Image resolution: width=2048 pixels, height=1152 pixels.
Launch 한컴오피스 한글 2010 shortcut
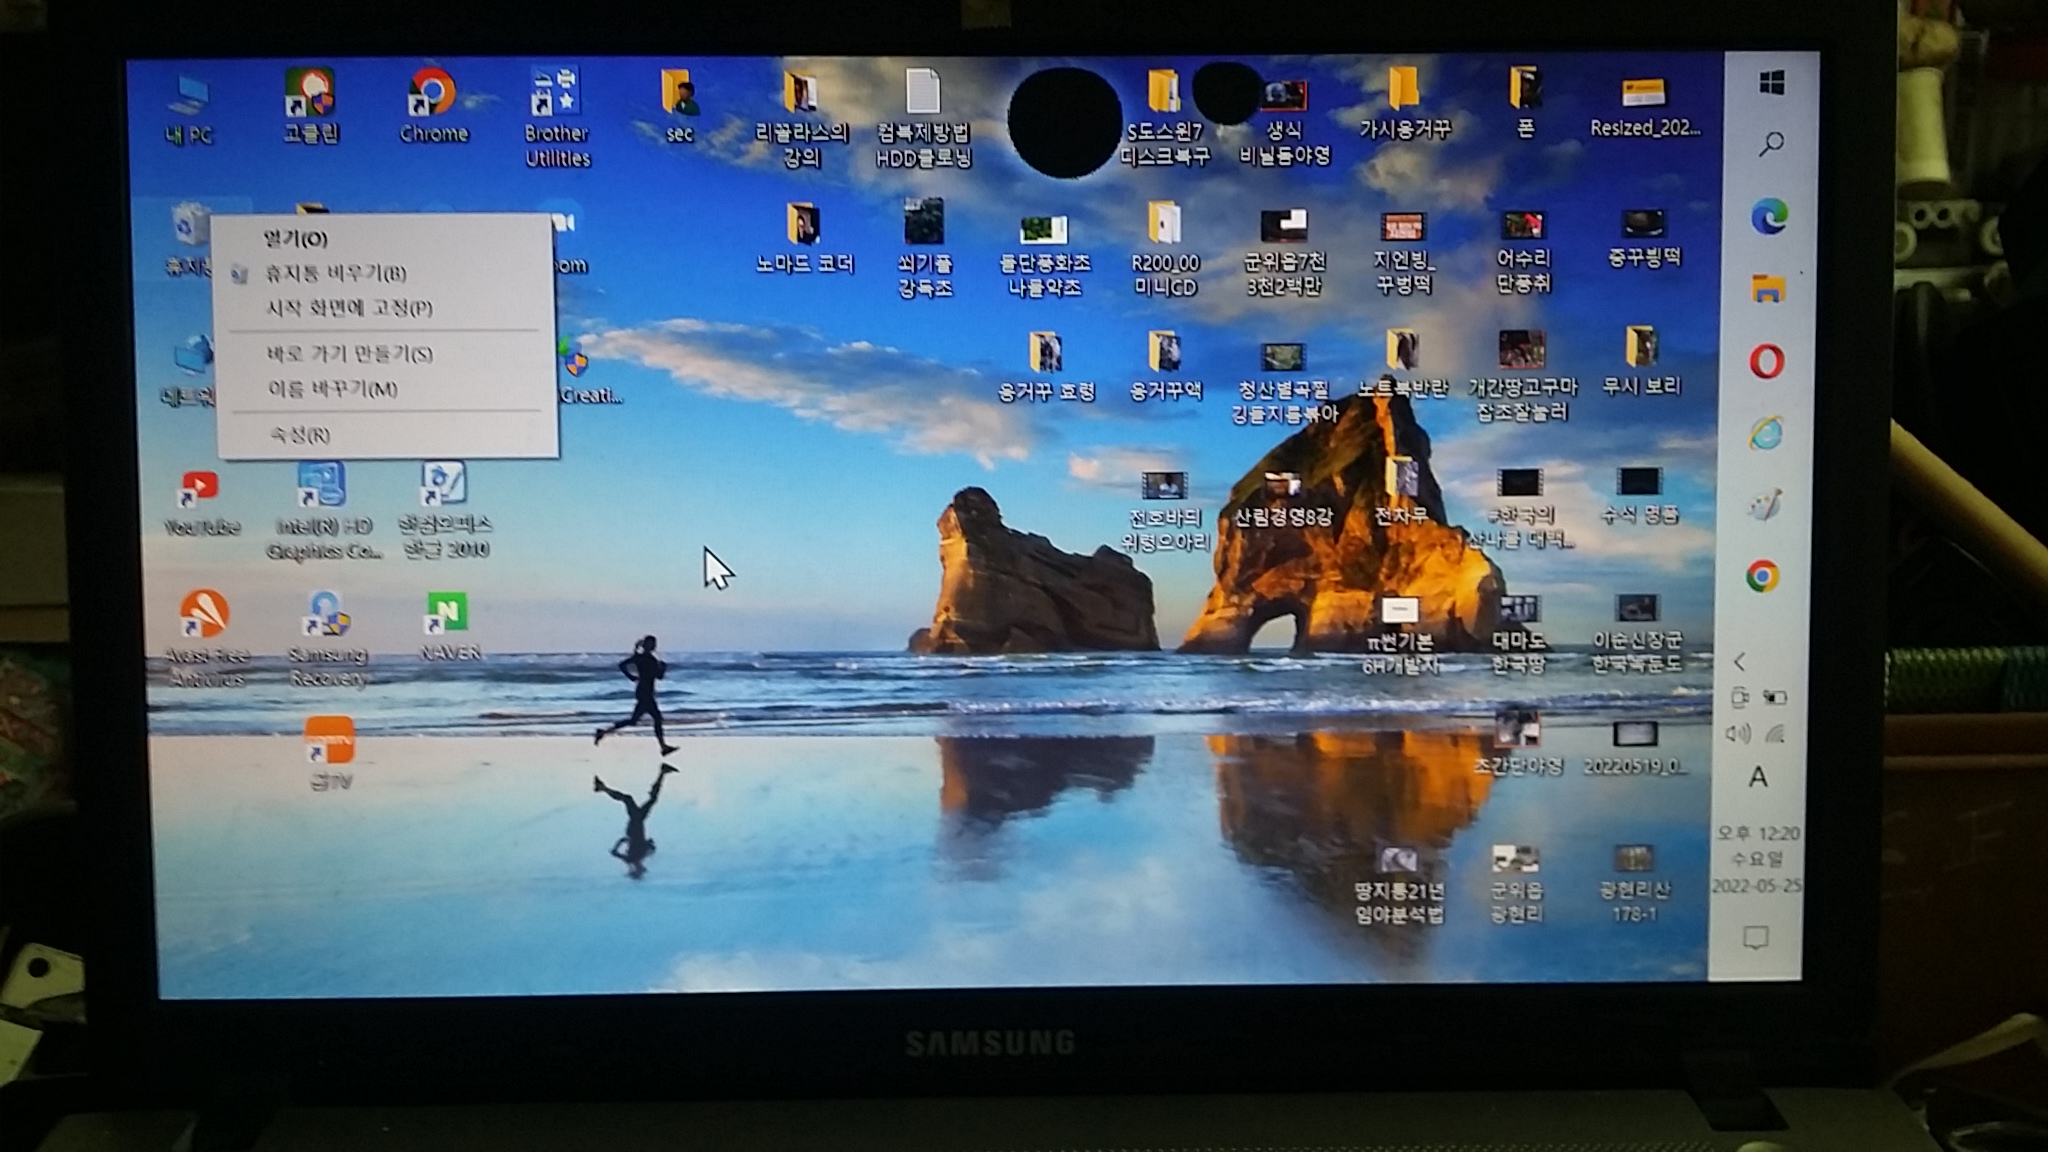[445, 510]
